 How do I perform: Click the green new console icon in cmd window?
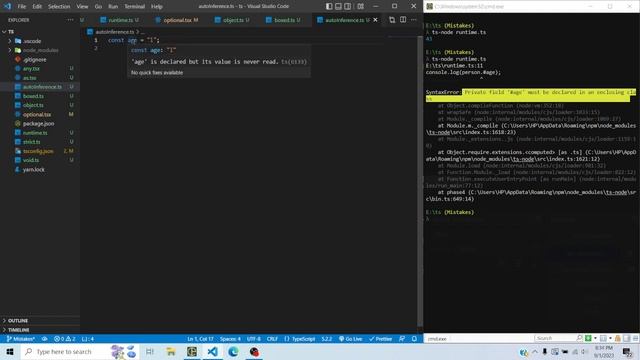[588, 338]
